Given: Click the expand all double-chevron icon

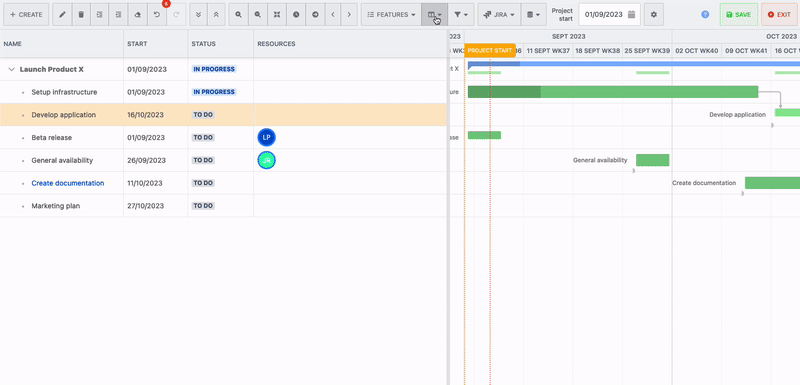Looking at the screenshot, I should (198, 15).
